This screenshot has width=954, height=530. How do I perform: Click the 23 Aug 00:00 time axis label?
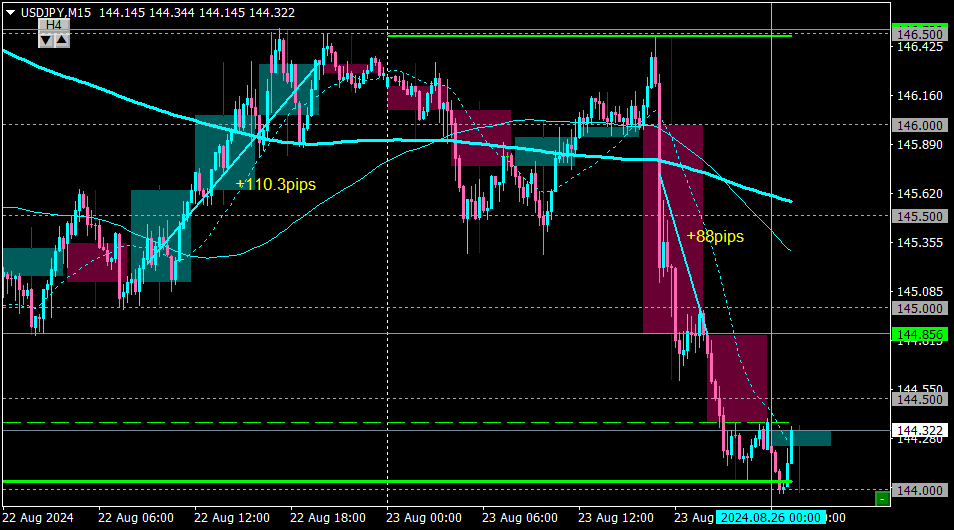tap(423, 518)
